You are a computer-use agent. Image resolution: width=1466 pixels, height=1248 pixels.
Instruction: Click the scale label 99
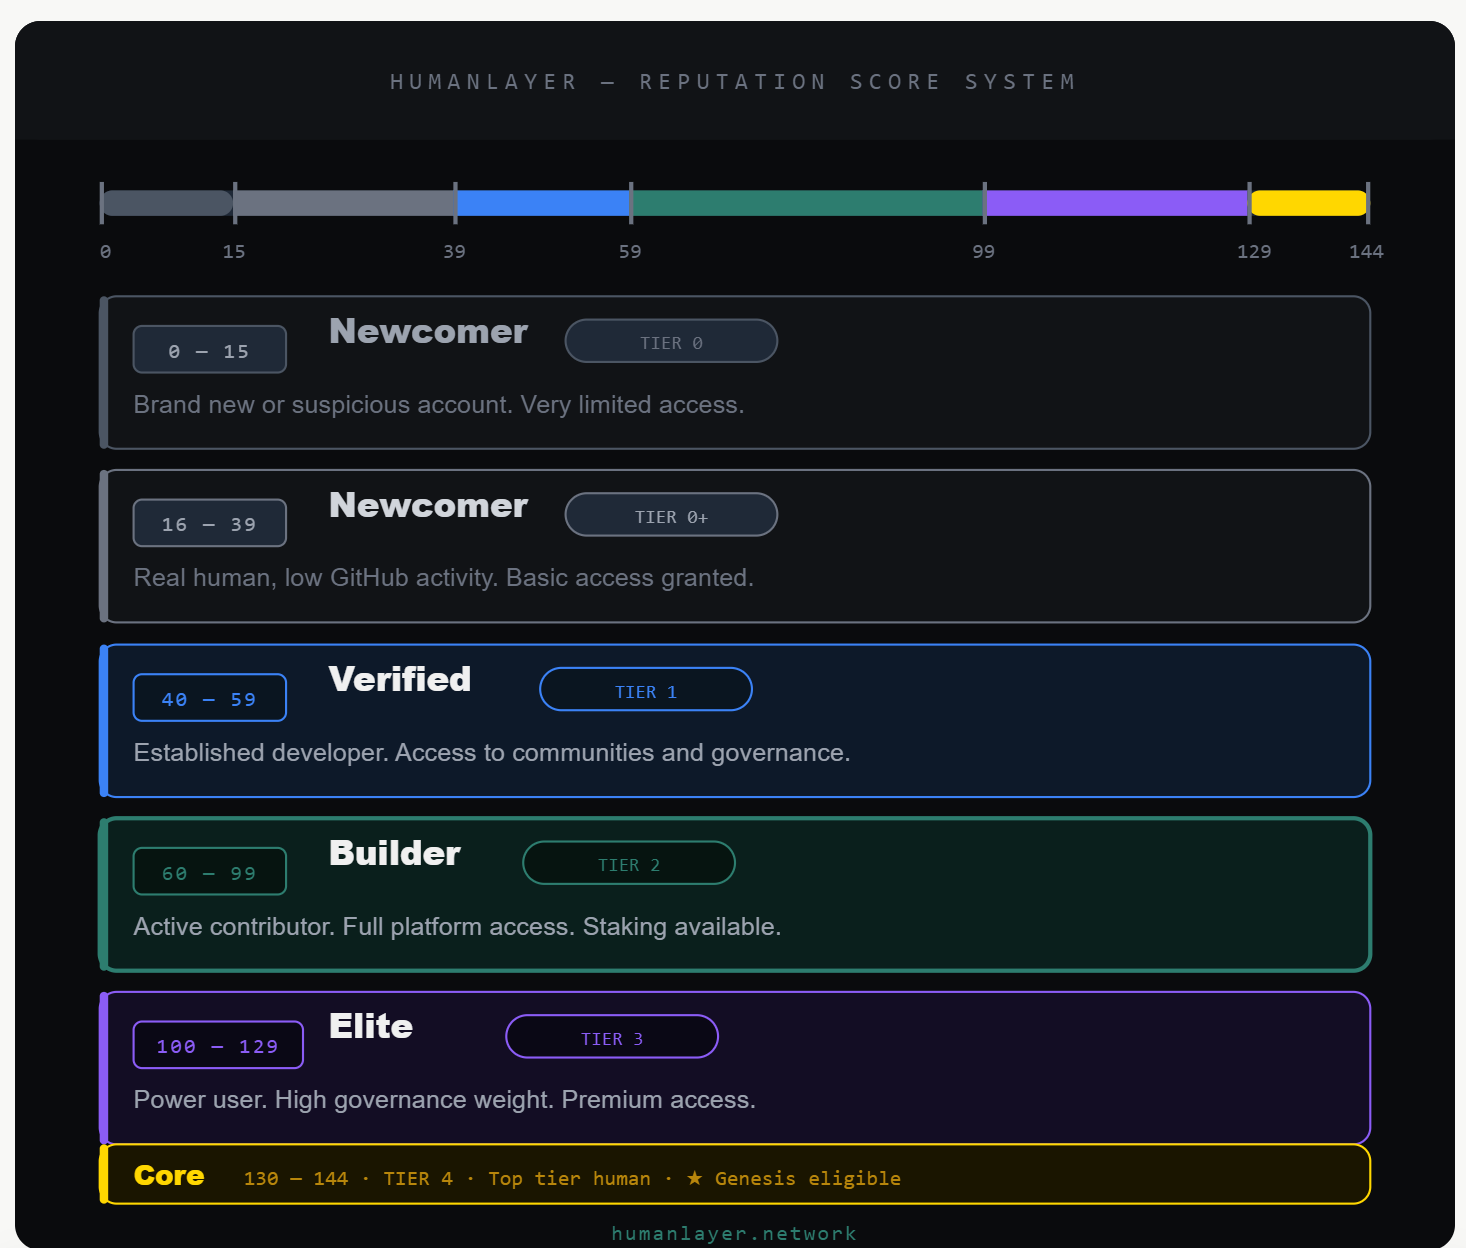984,252
